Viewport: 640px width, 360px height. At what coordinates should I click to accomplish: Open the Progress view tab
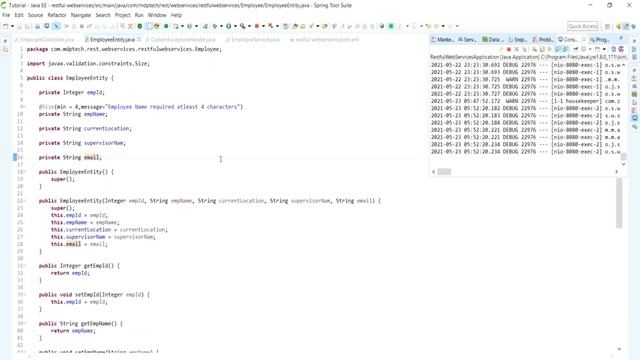coord(600,40)
